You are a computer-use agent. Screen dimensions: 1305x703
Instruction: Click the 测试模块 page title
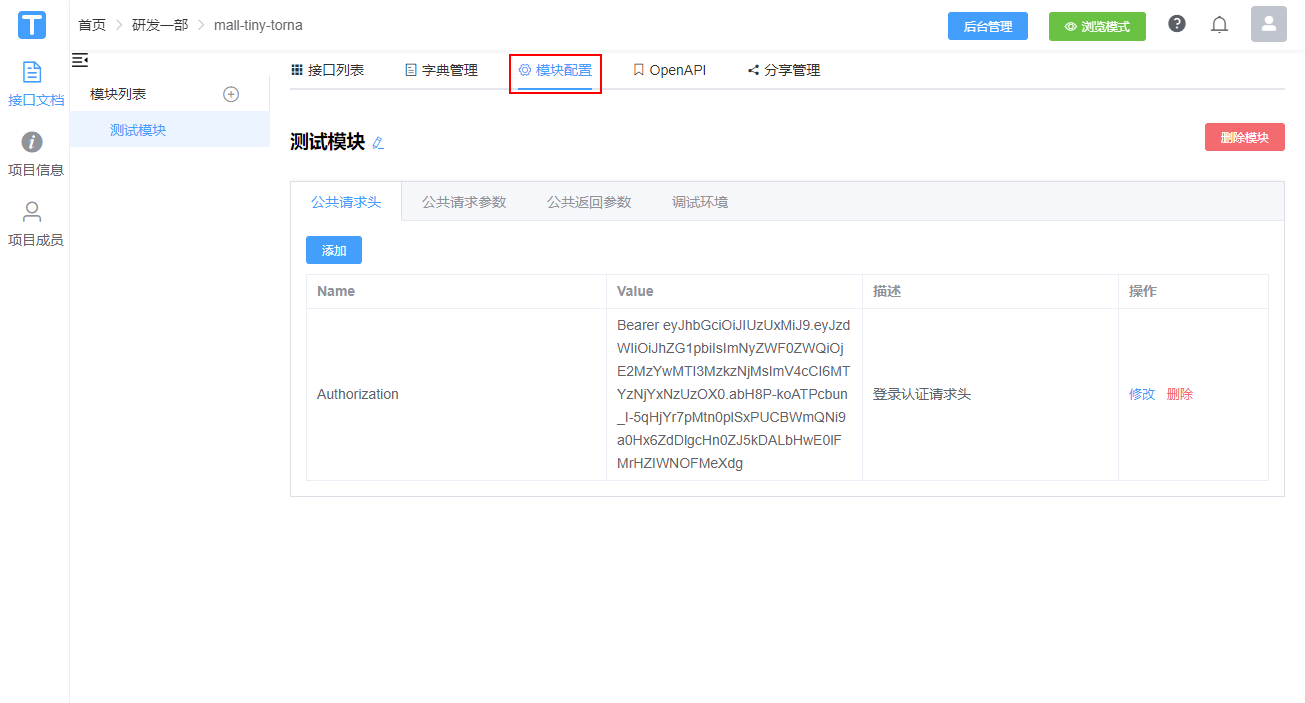[x=327, y=142]
